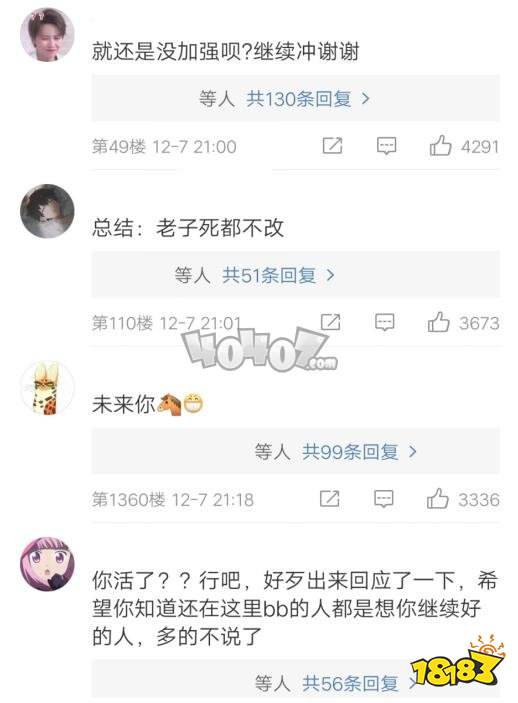518x703 pixels.
Task: Like the floor 49 comment
Action: coord(440,146)
